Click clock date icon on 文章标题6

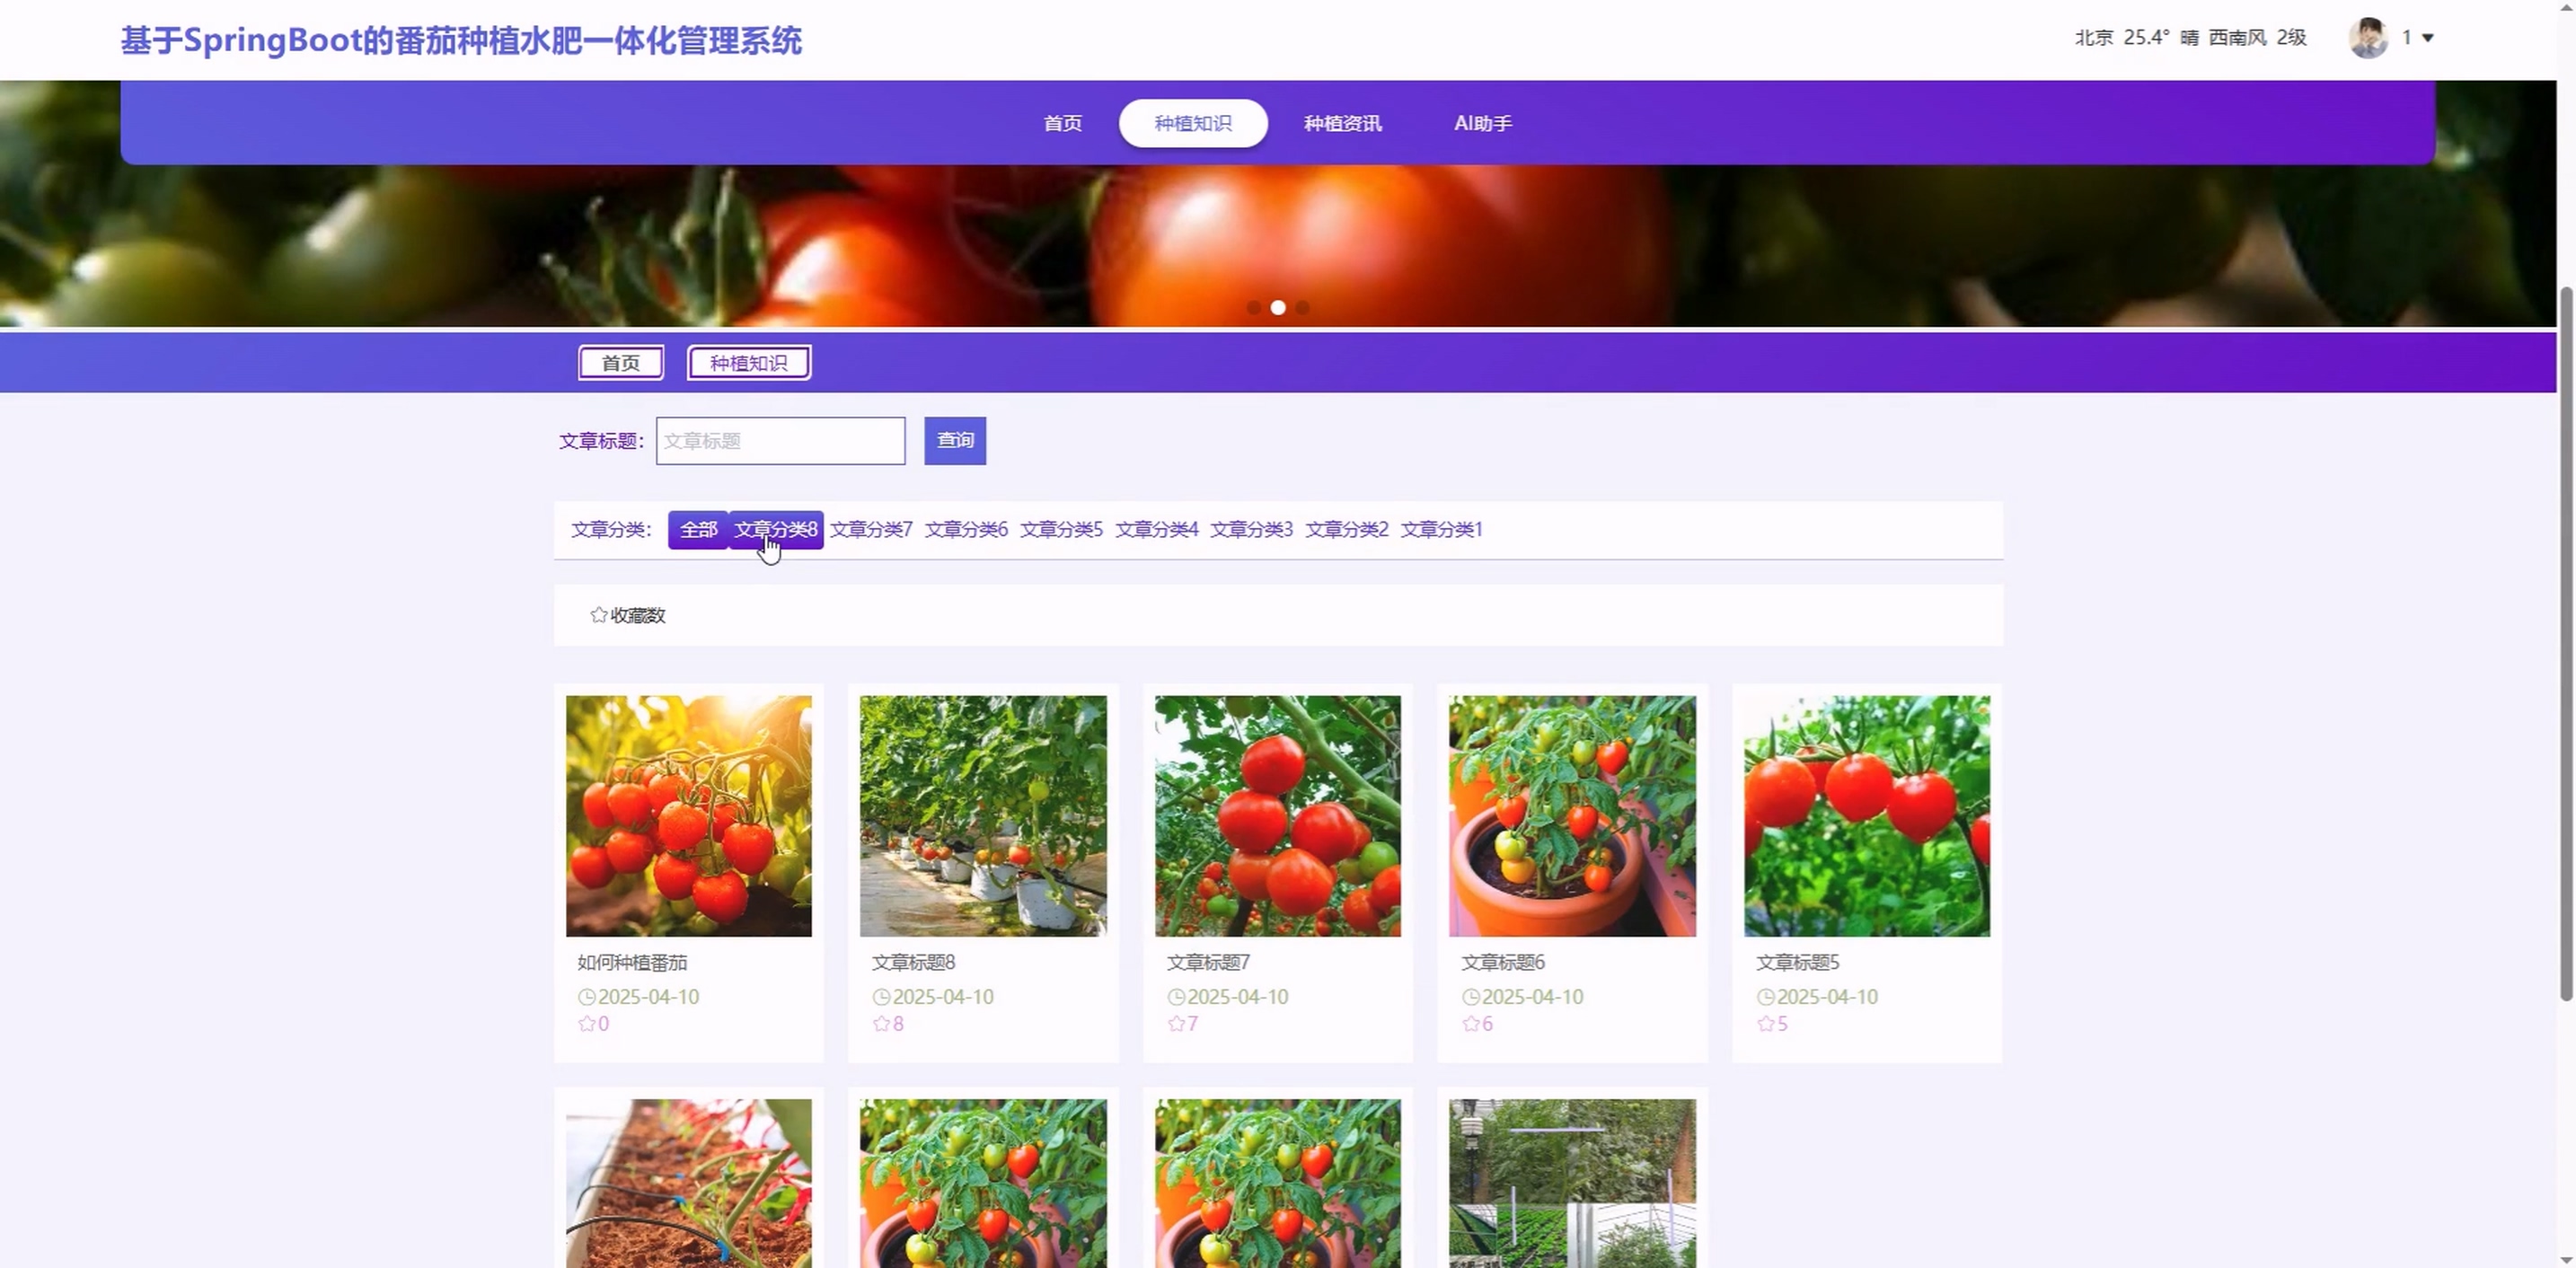[1470, 997]
